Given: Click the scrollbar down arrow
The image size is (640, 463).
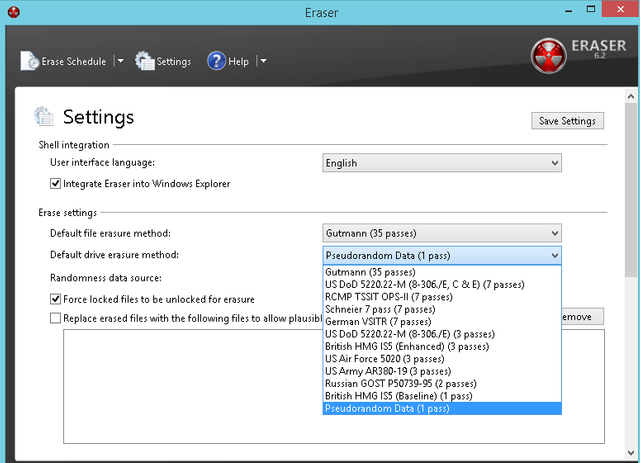Looking at the screenshot, I should tap(631, 453).
